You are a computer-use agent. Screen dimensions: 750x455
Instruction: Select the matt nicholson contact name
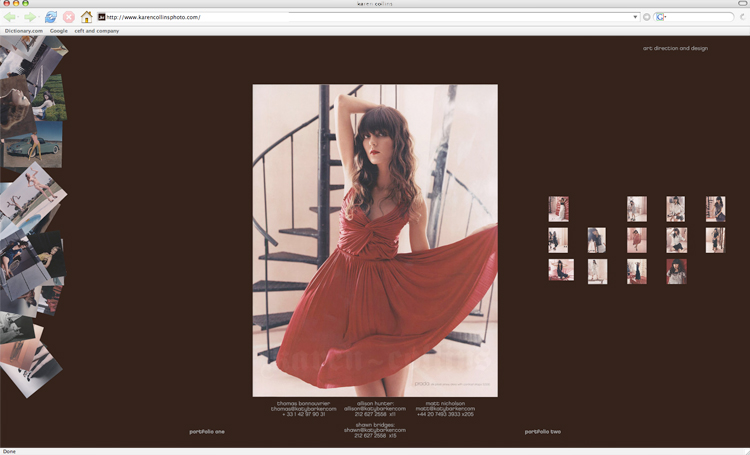(x=445, y=403)
